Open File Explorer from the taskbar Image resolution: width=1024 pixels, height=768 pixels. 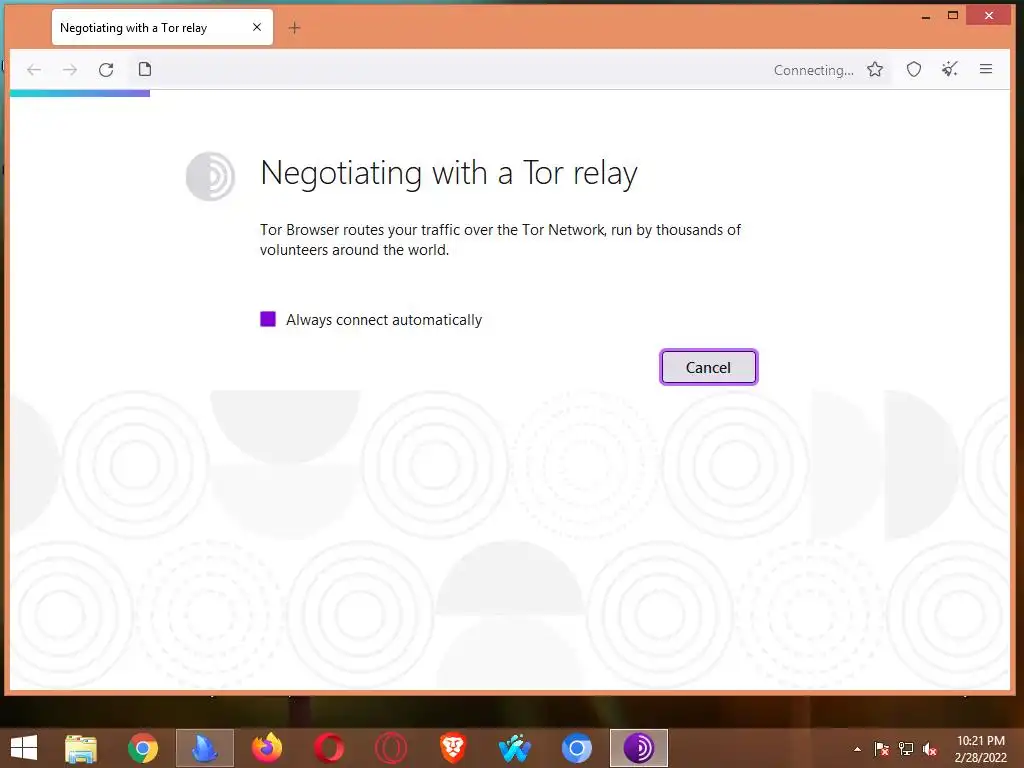[x=81, y=748]
